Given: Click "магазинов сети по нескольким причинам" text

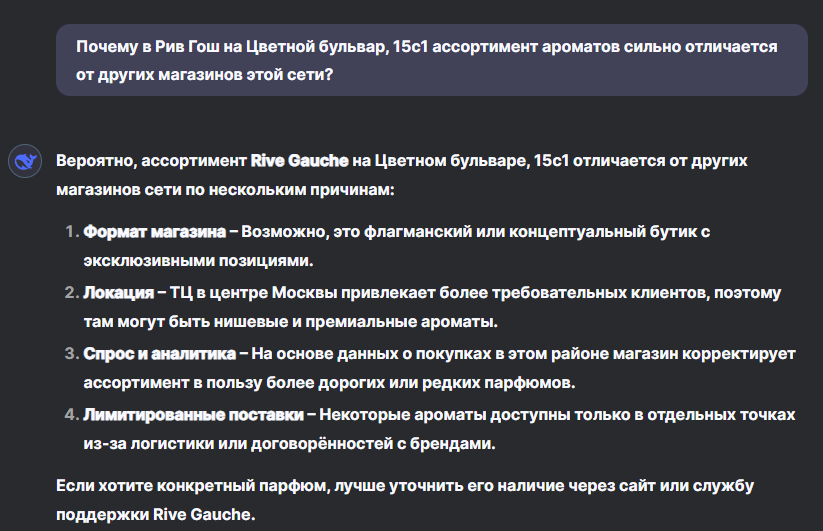Looking at the screenshot, I should click(226, 189).
